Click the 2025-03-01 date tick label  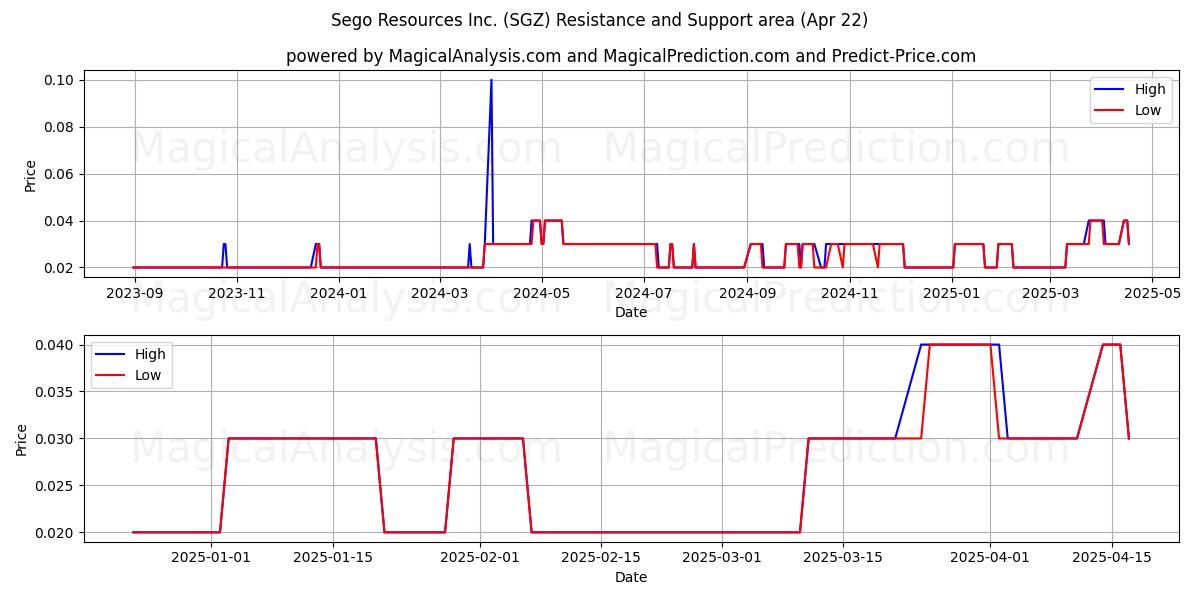(722, 559)
